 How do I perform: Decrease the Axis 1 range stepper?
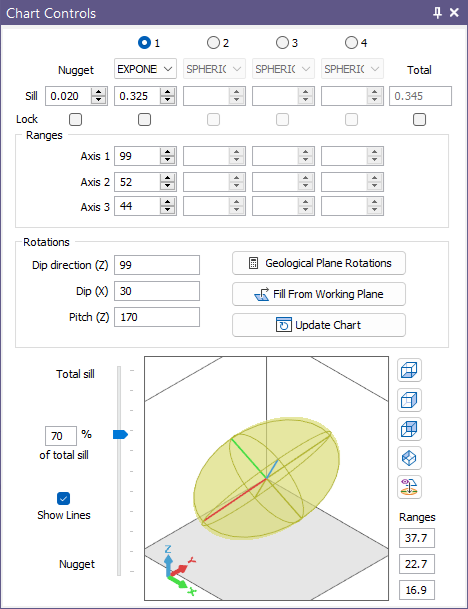167,160
